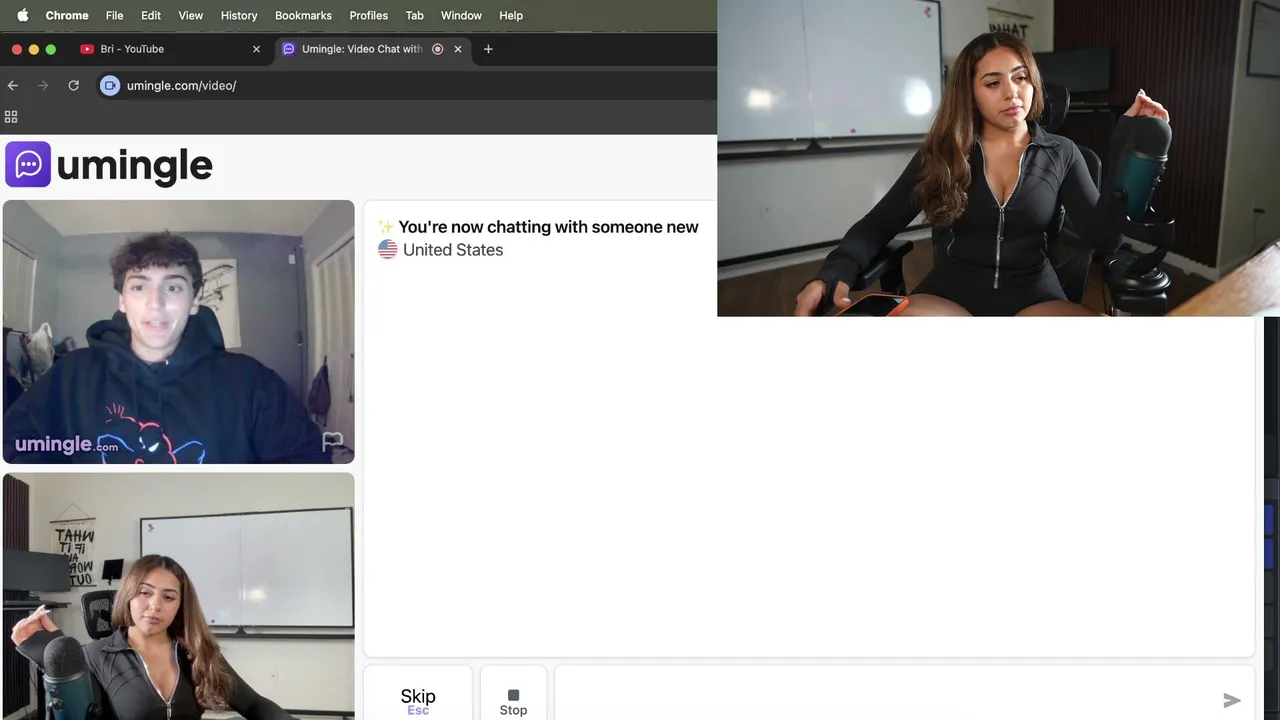Focus the umingle.com/video/ address bar
This screenshot has height=720, width=1280.
pyautogui.click(x=405, y=86)
